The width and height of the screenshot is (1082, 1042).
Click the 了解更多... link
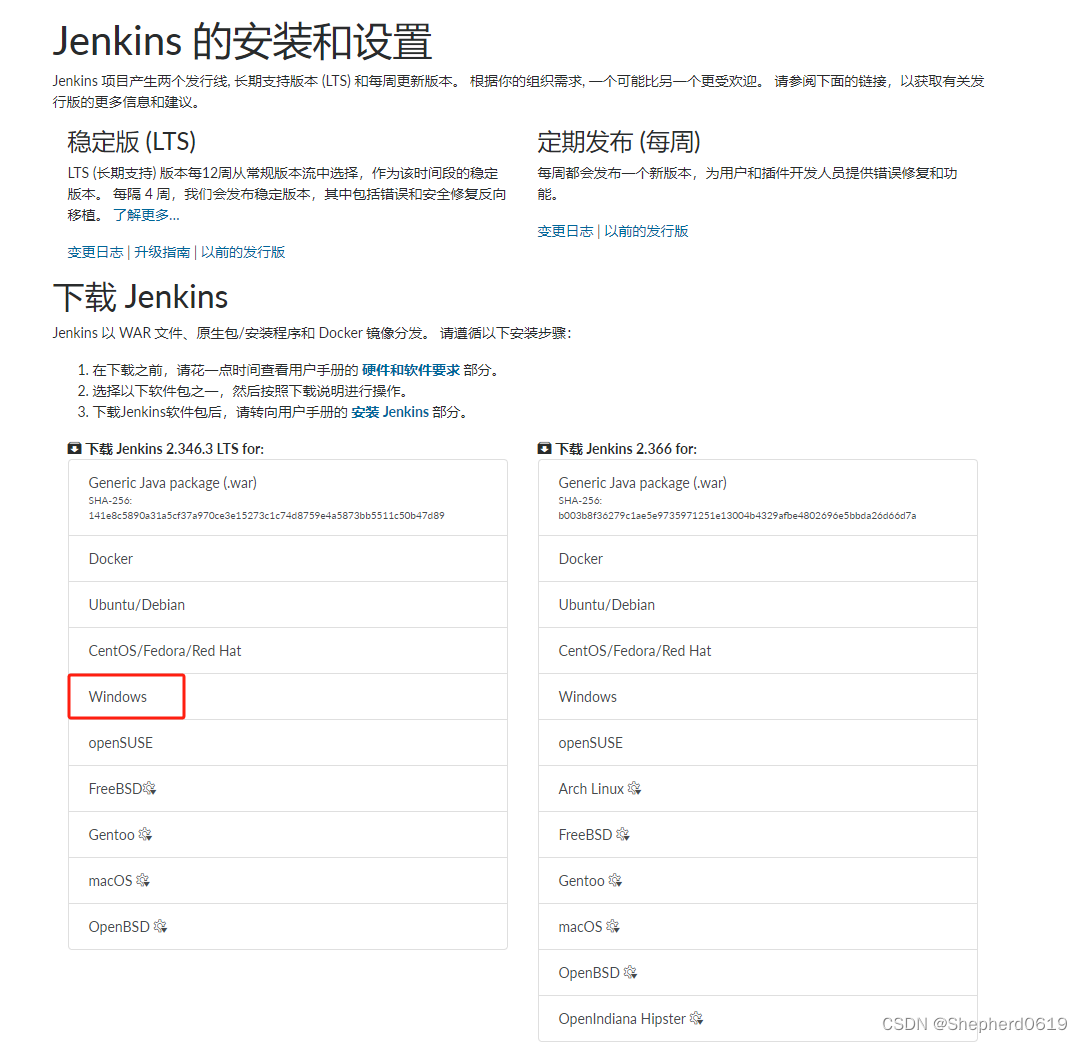pyautogui.click(x=146, y=214)
